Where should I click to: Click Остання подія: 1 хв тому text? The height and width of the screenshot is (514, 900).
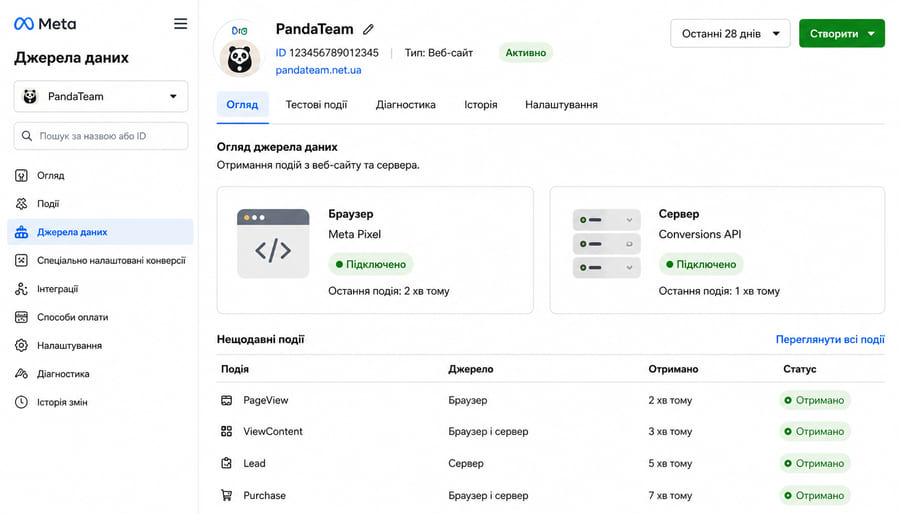point(719,291)
